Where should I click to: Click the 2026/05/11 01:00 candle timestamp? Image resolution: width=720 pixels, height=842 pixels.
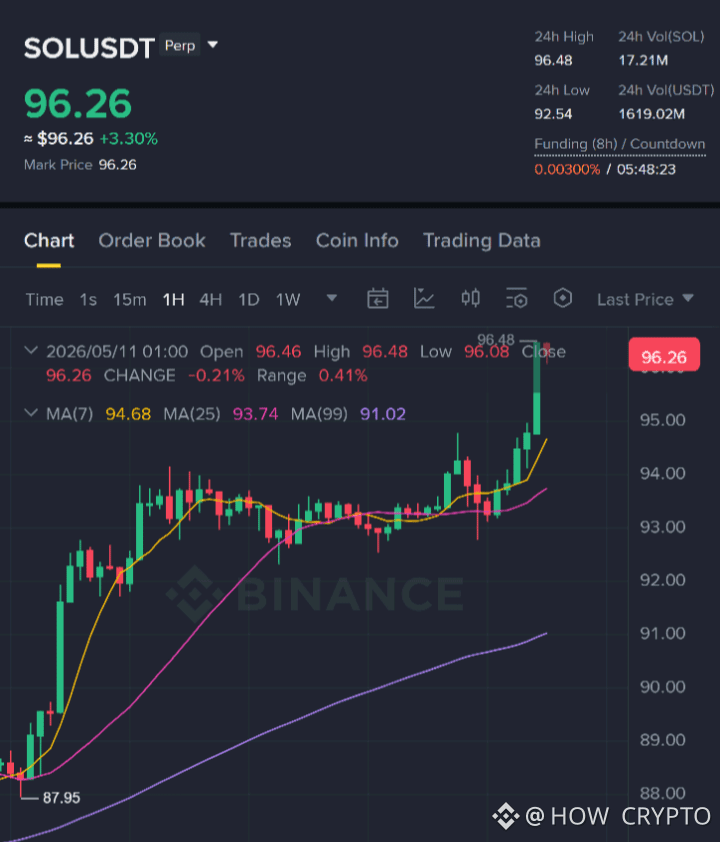(x=117, y=352)
